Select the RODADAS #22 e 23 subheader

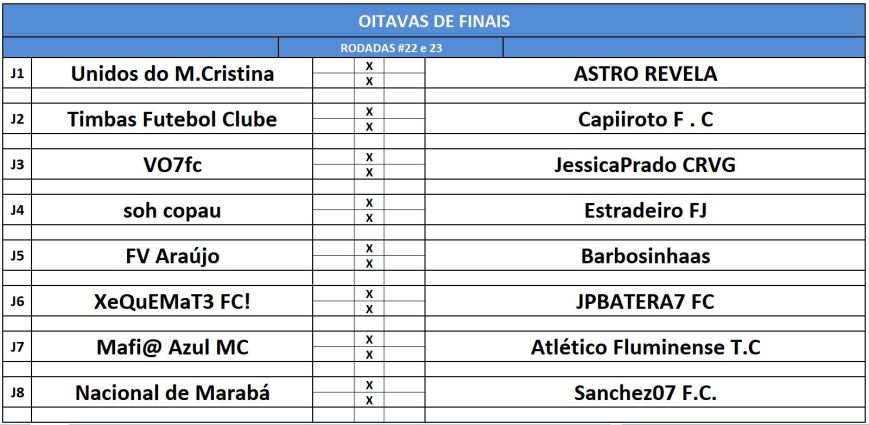(x=390, y=48)
